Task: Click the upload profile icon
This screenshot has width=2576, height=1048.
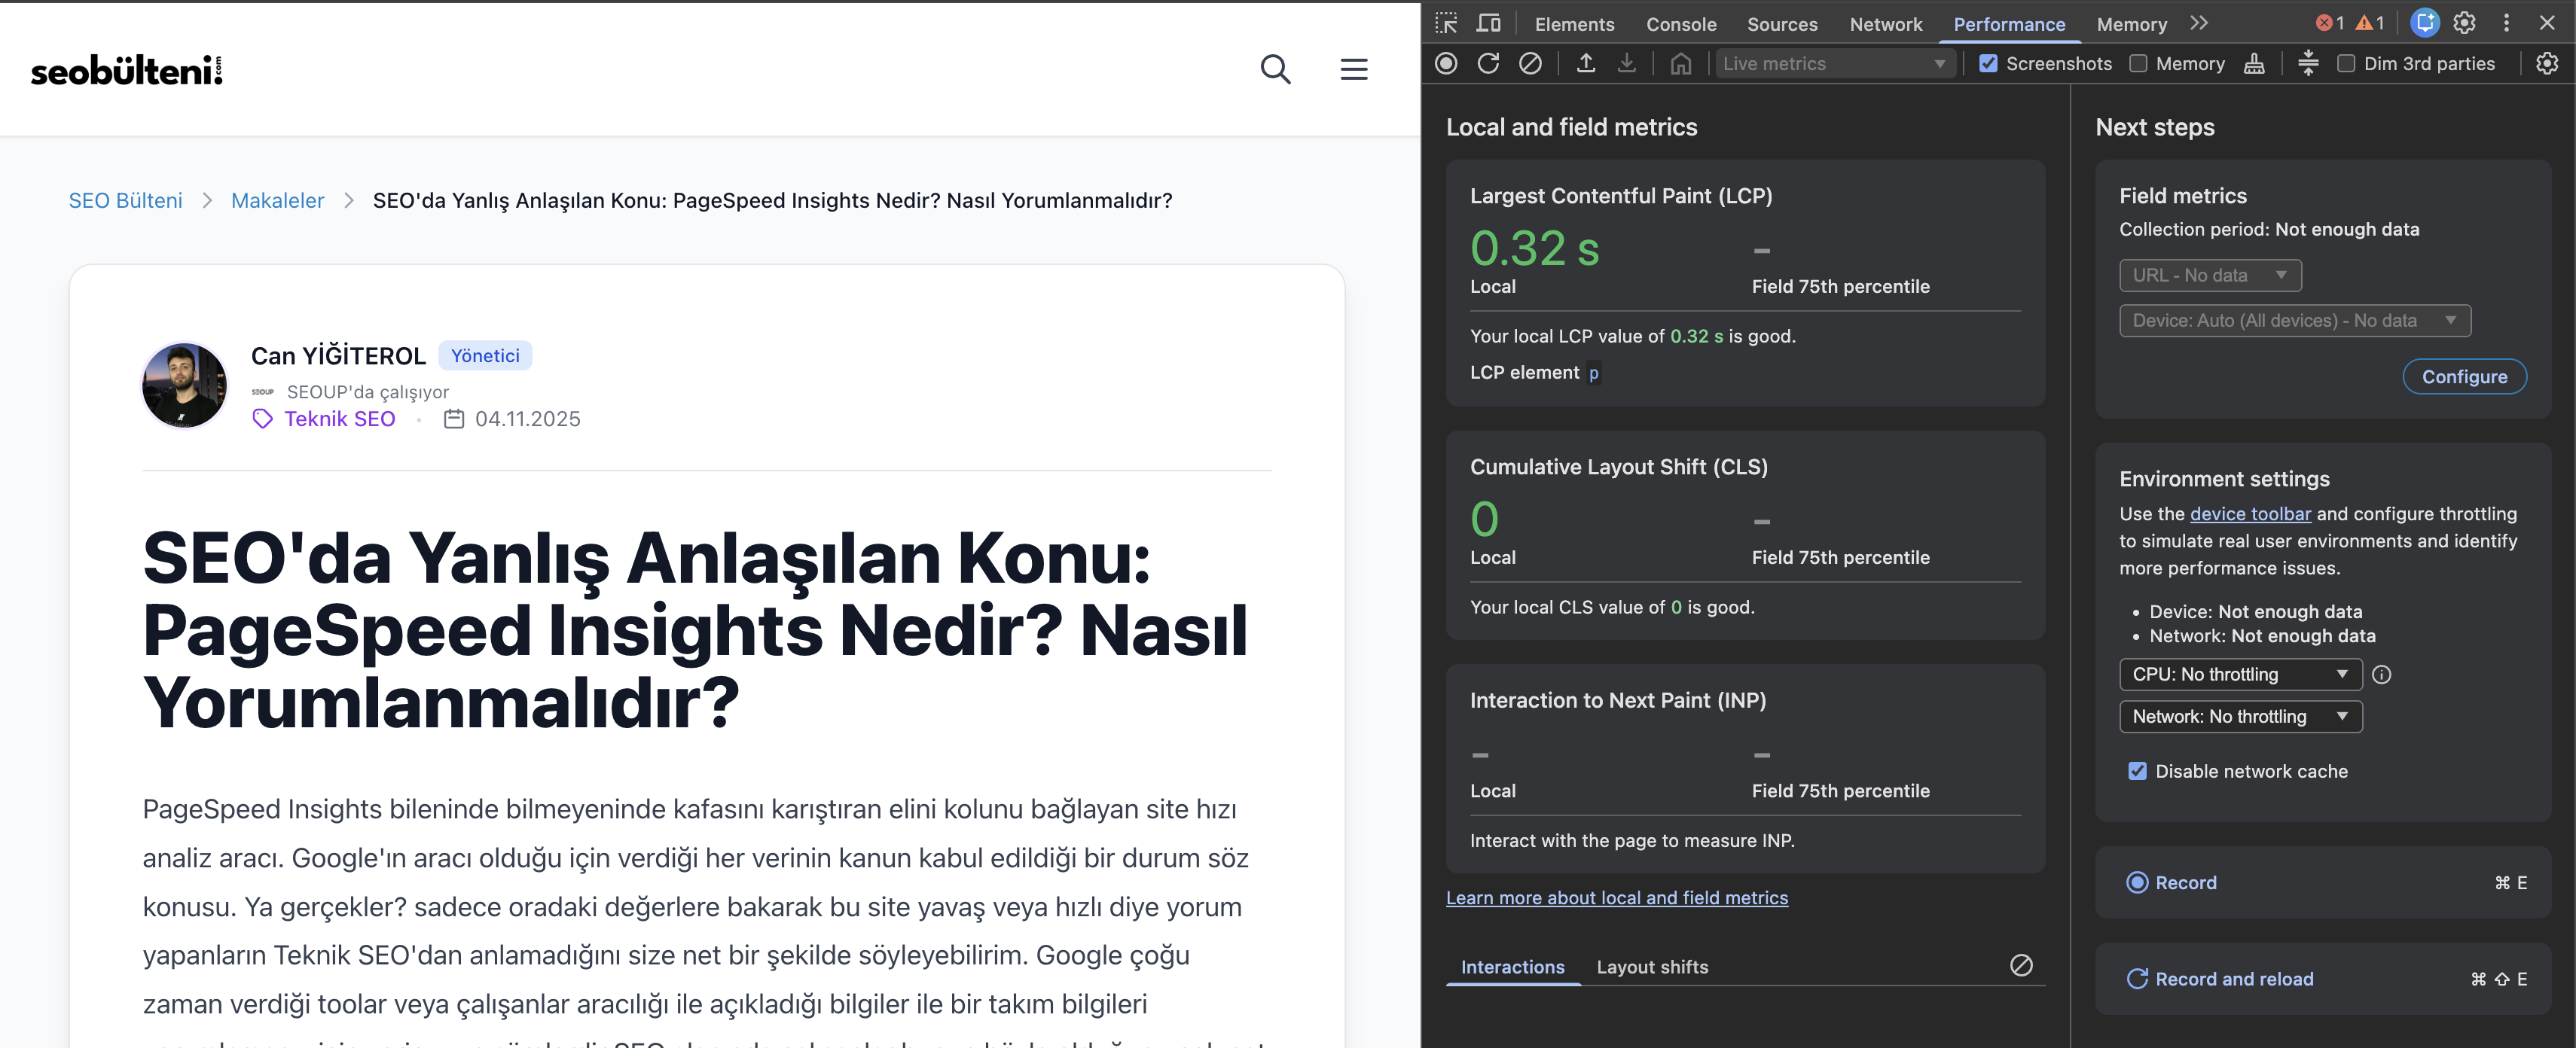Action: coord(1586,63)
